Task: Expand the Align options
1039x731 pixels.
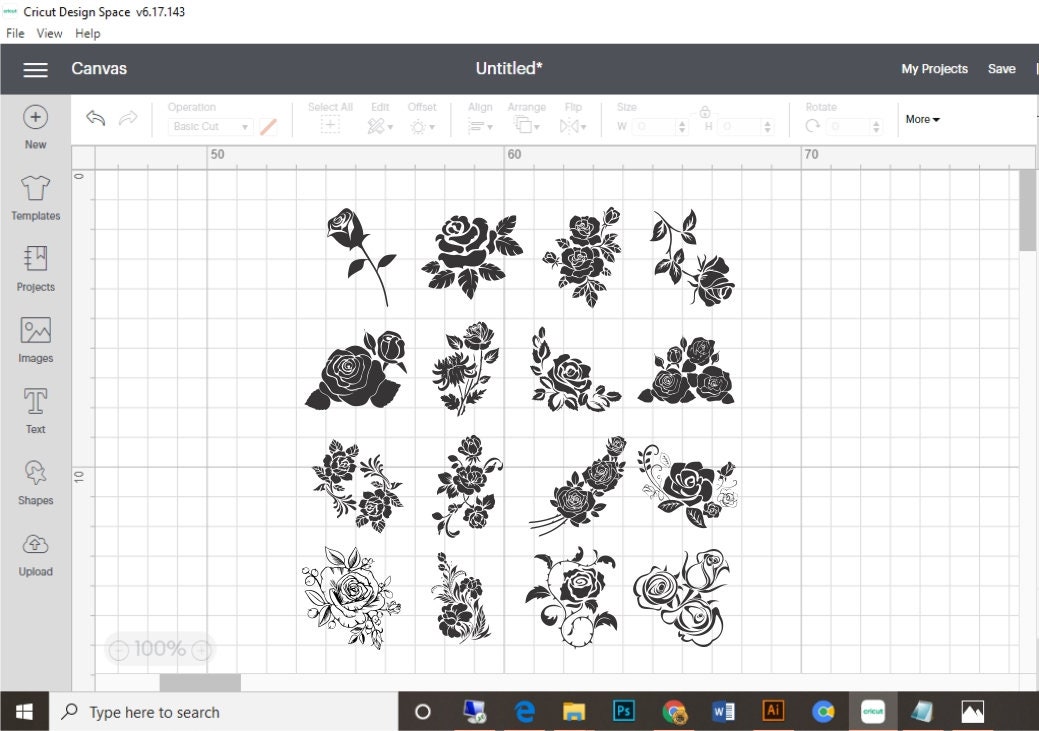Action: tap(480, 126)
